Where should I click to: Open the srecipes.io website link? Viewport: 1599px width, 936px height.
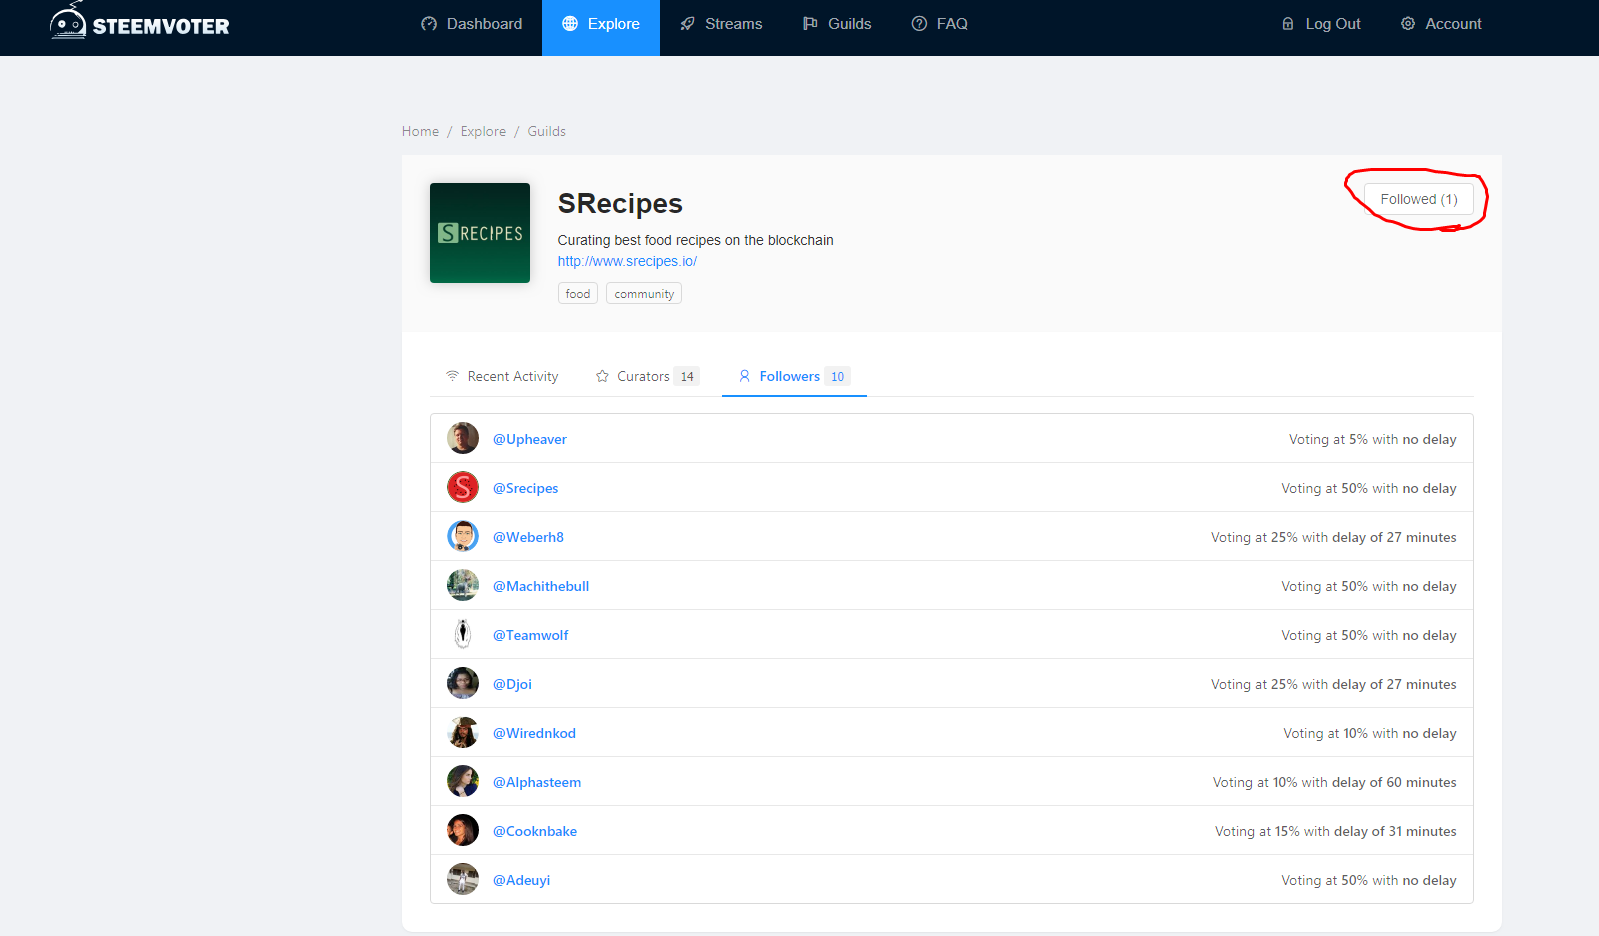[x=627, y=261]
